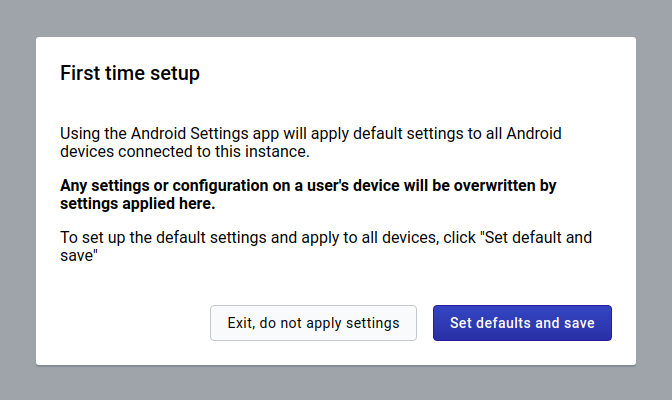Click the Set defaults and save button
The width and height of the screenshot is (672, 400).
[x=522, y=323]
